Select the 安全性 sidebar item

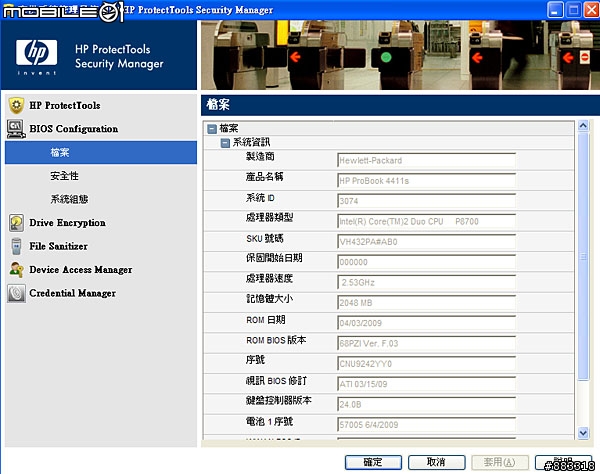64,176
